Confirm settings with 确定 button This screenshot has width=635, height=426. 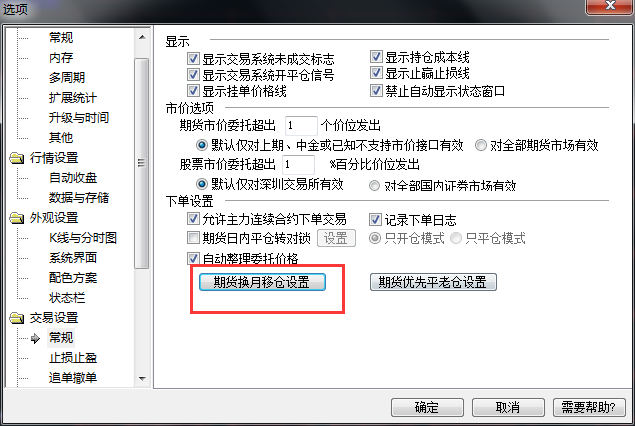[427, 407]
